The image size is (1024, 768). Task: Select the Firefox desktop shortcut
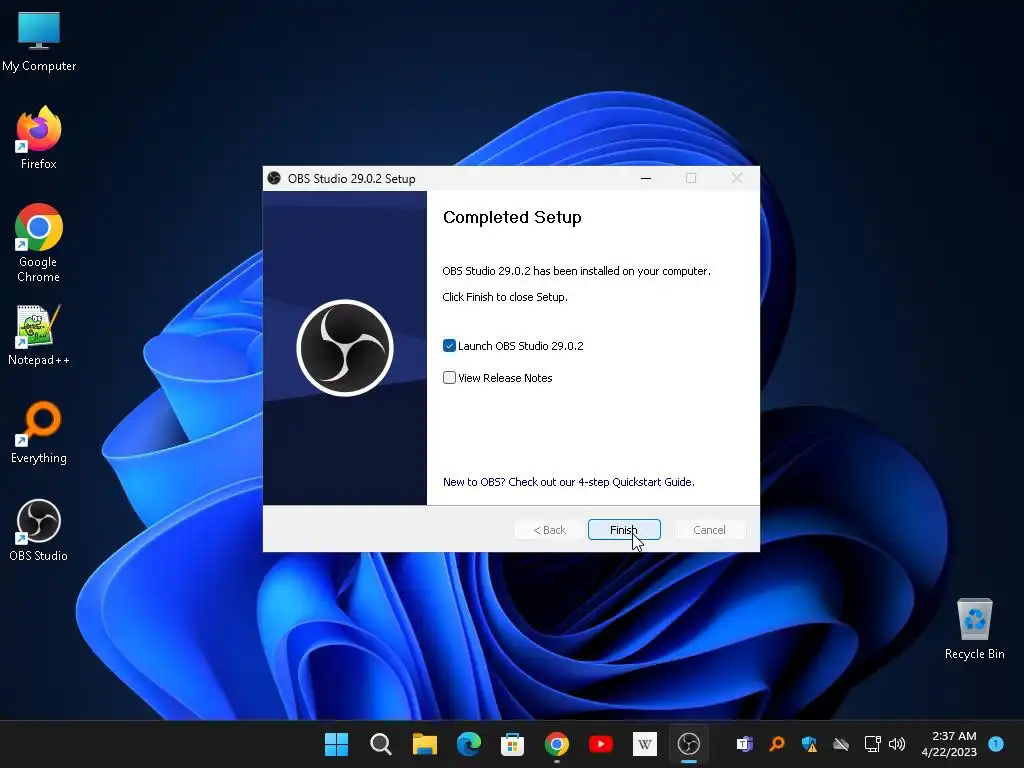tap(39, 138)
